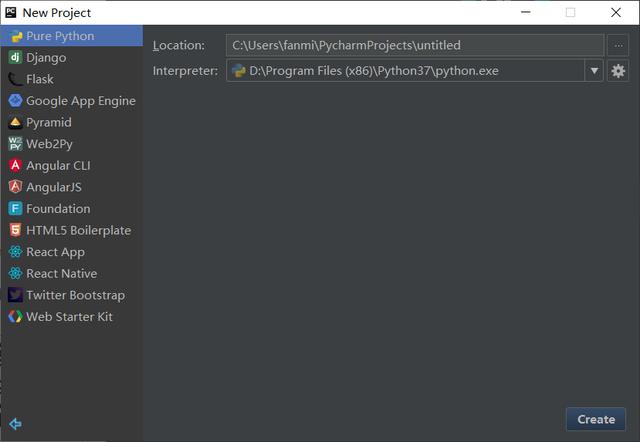Click the Web2Py icon
This screenshot has width=640, height=442.
coord(15,144)
